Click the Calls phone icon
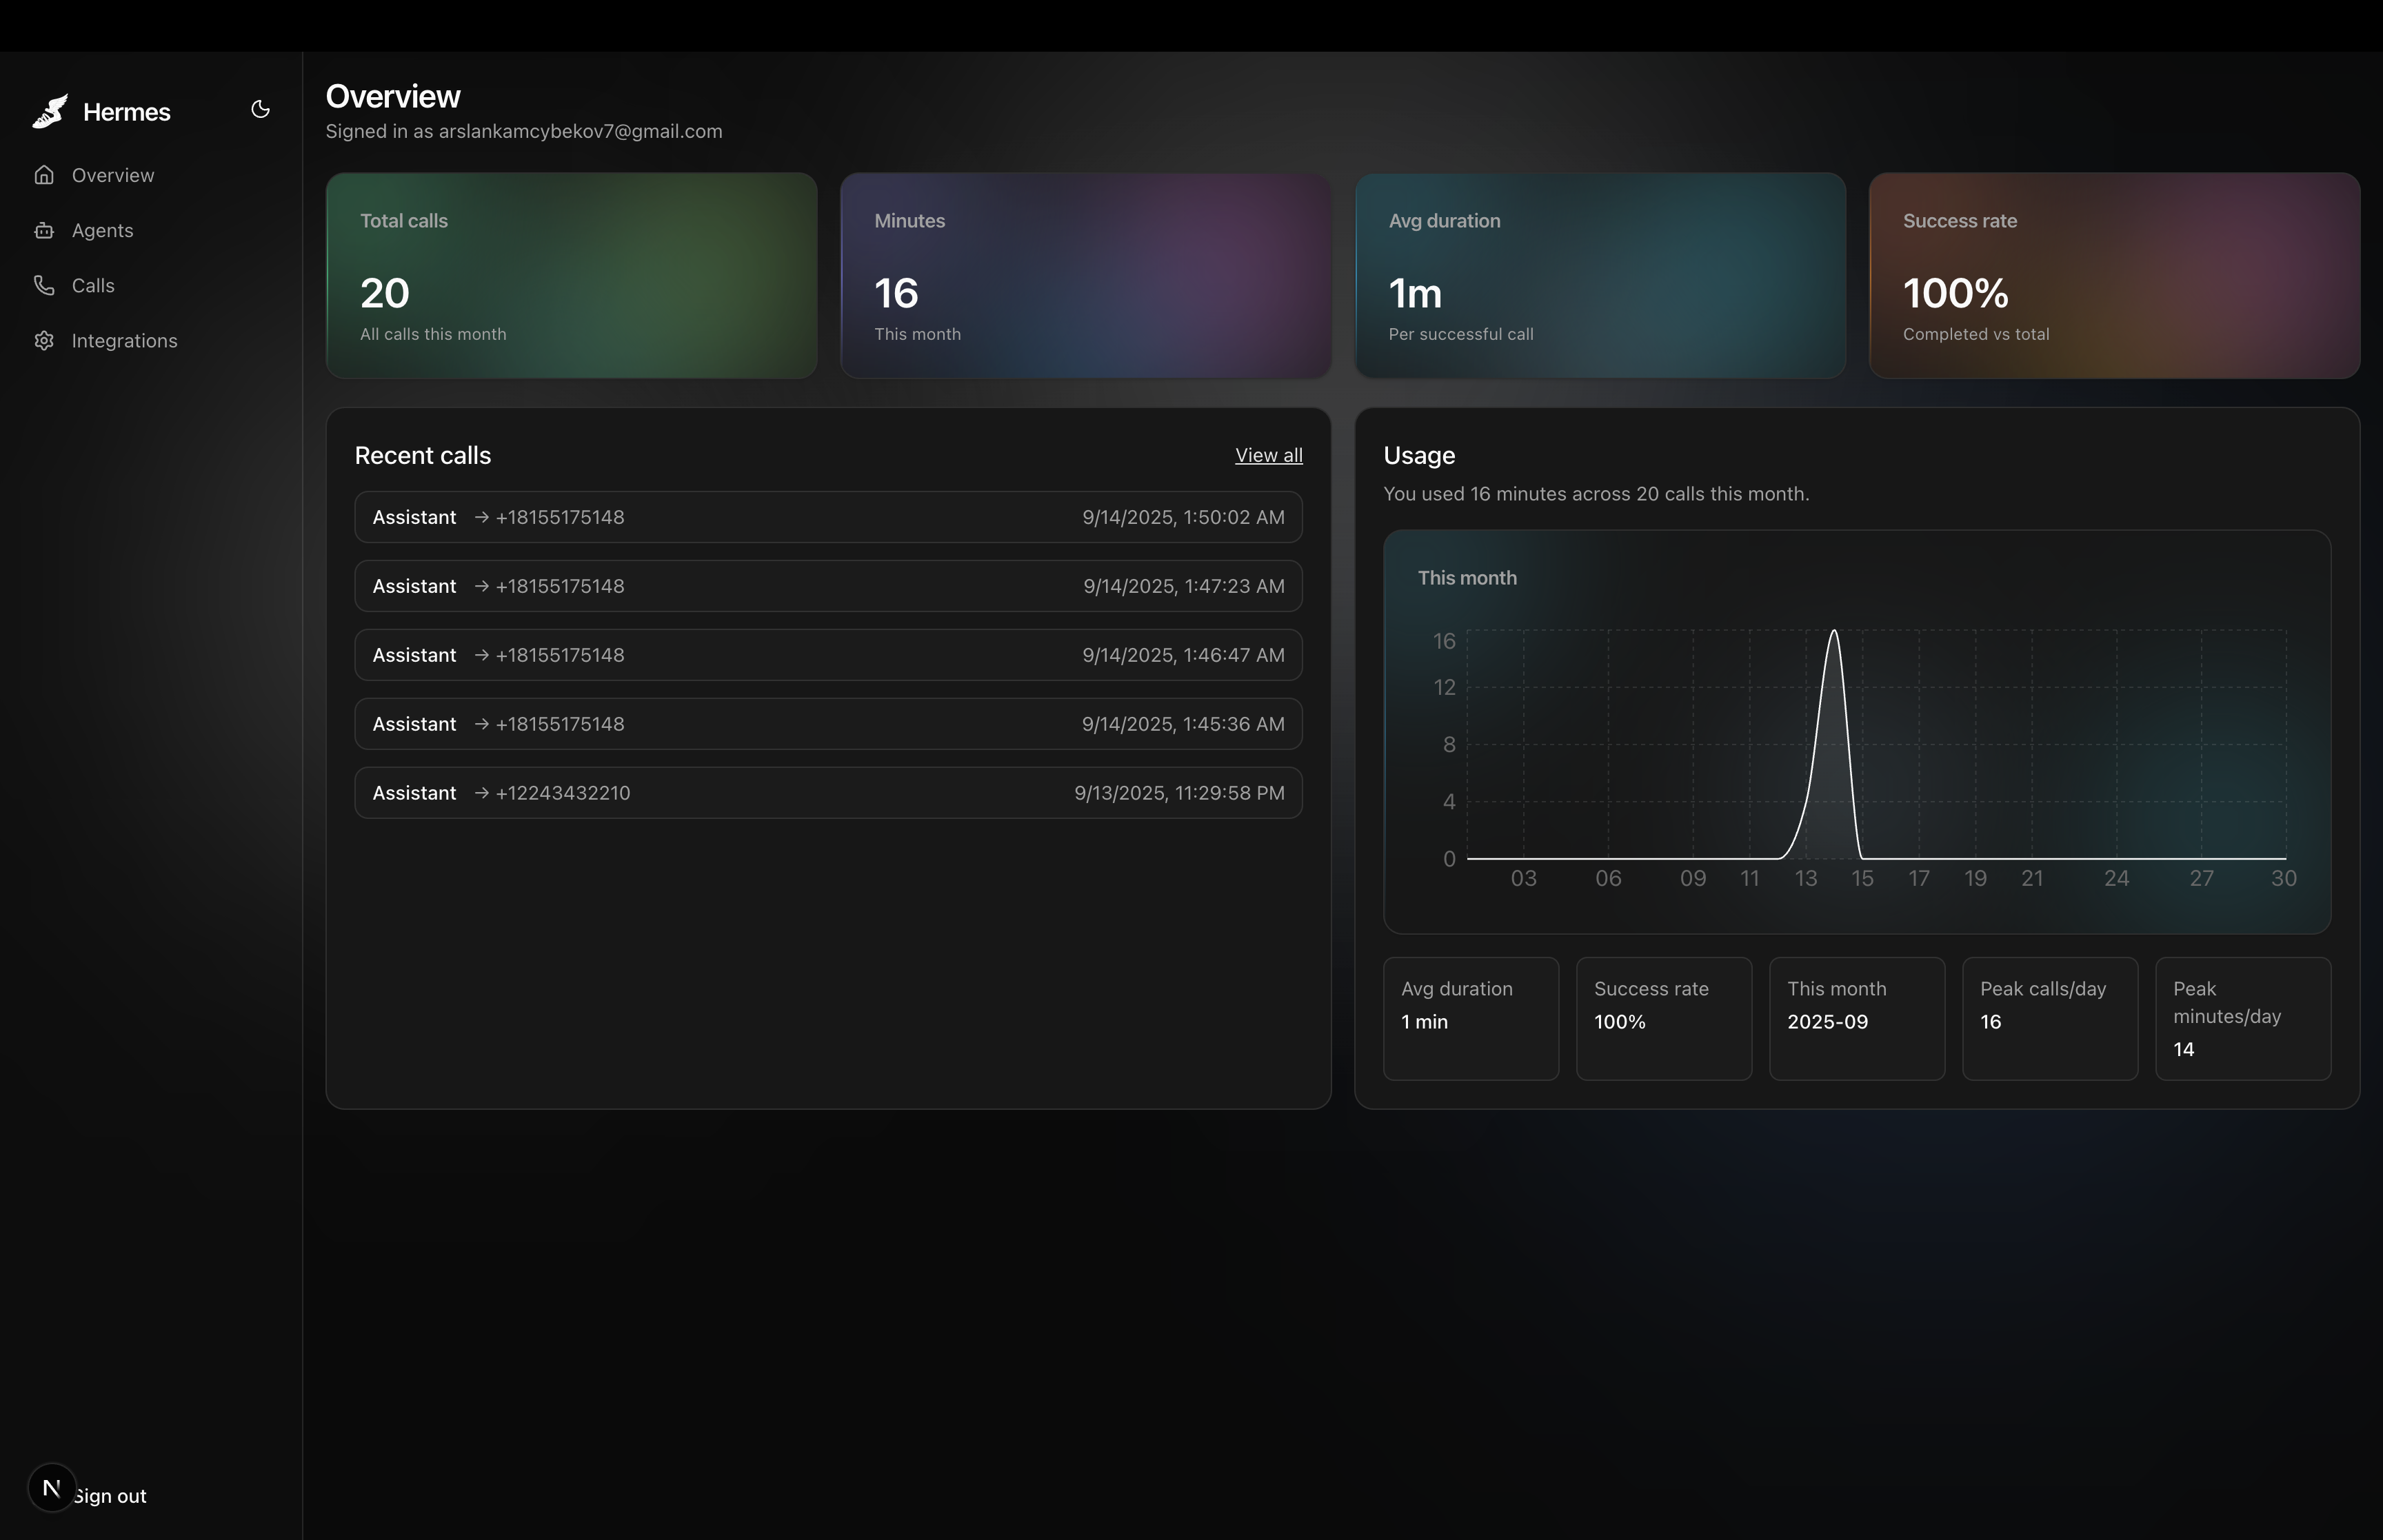Image resolution: width=2383 pixels, height=1540 pixels. [x=44, y=286]
